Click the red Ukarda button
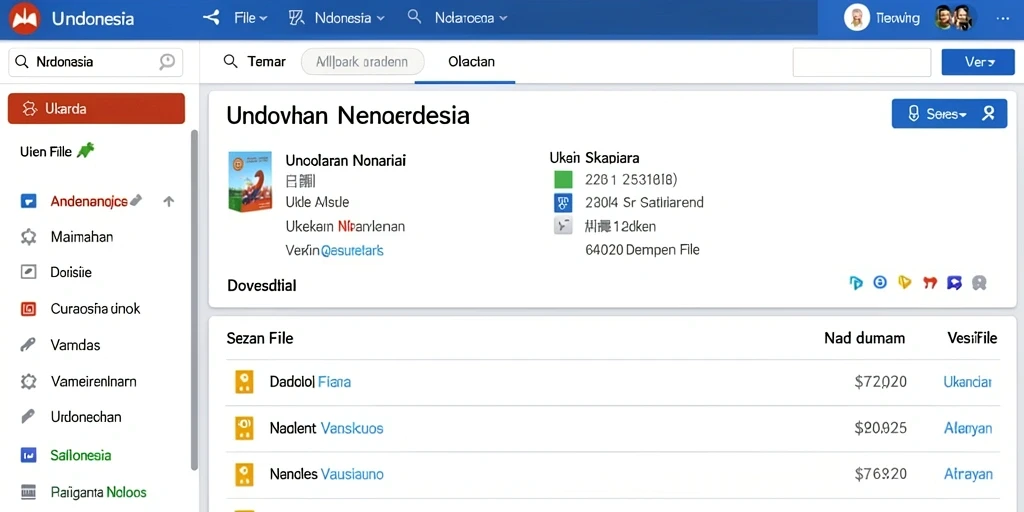The width and height of the screenshot is (1024, 512). coord(97,108)
